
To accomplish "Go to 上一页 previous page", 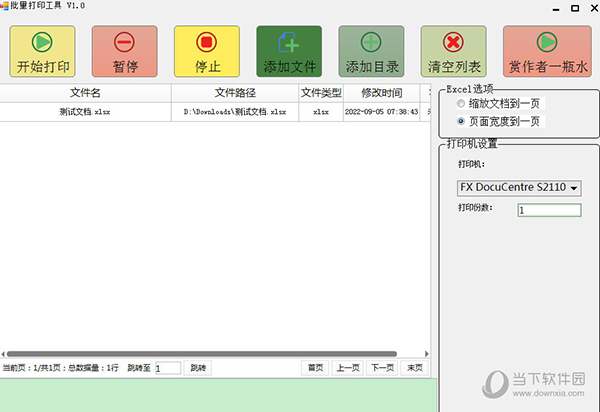I will point(348,368).
